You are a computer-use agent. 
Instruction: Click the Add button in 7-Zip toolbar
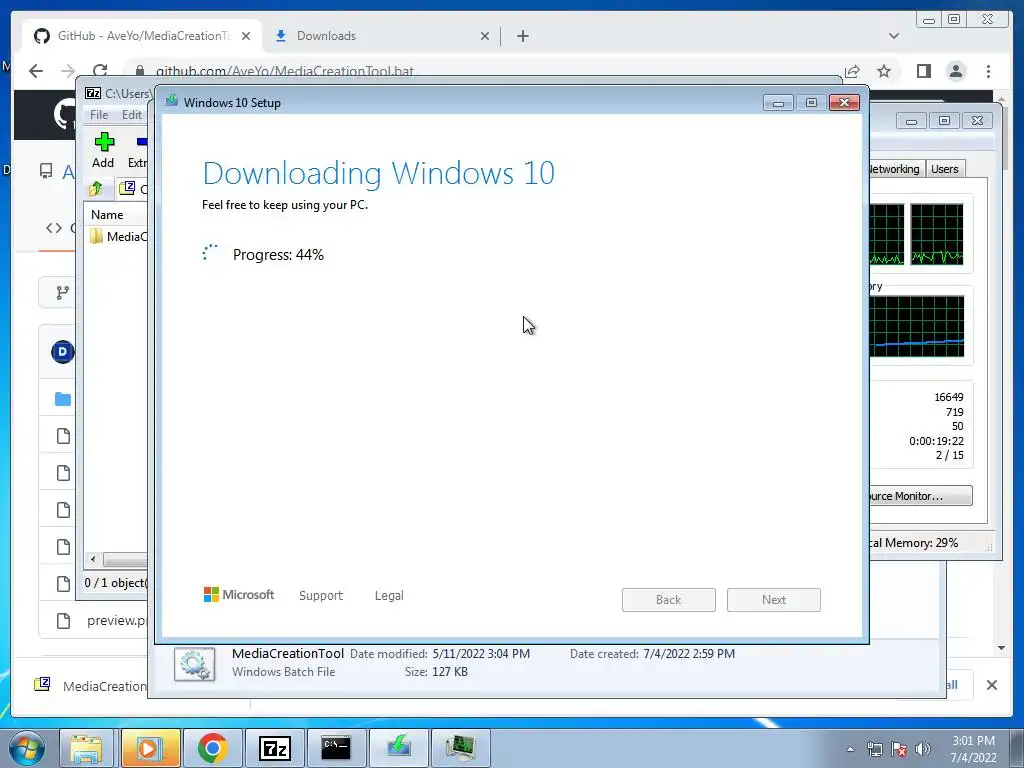point(103,150)
